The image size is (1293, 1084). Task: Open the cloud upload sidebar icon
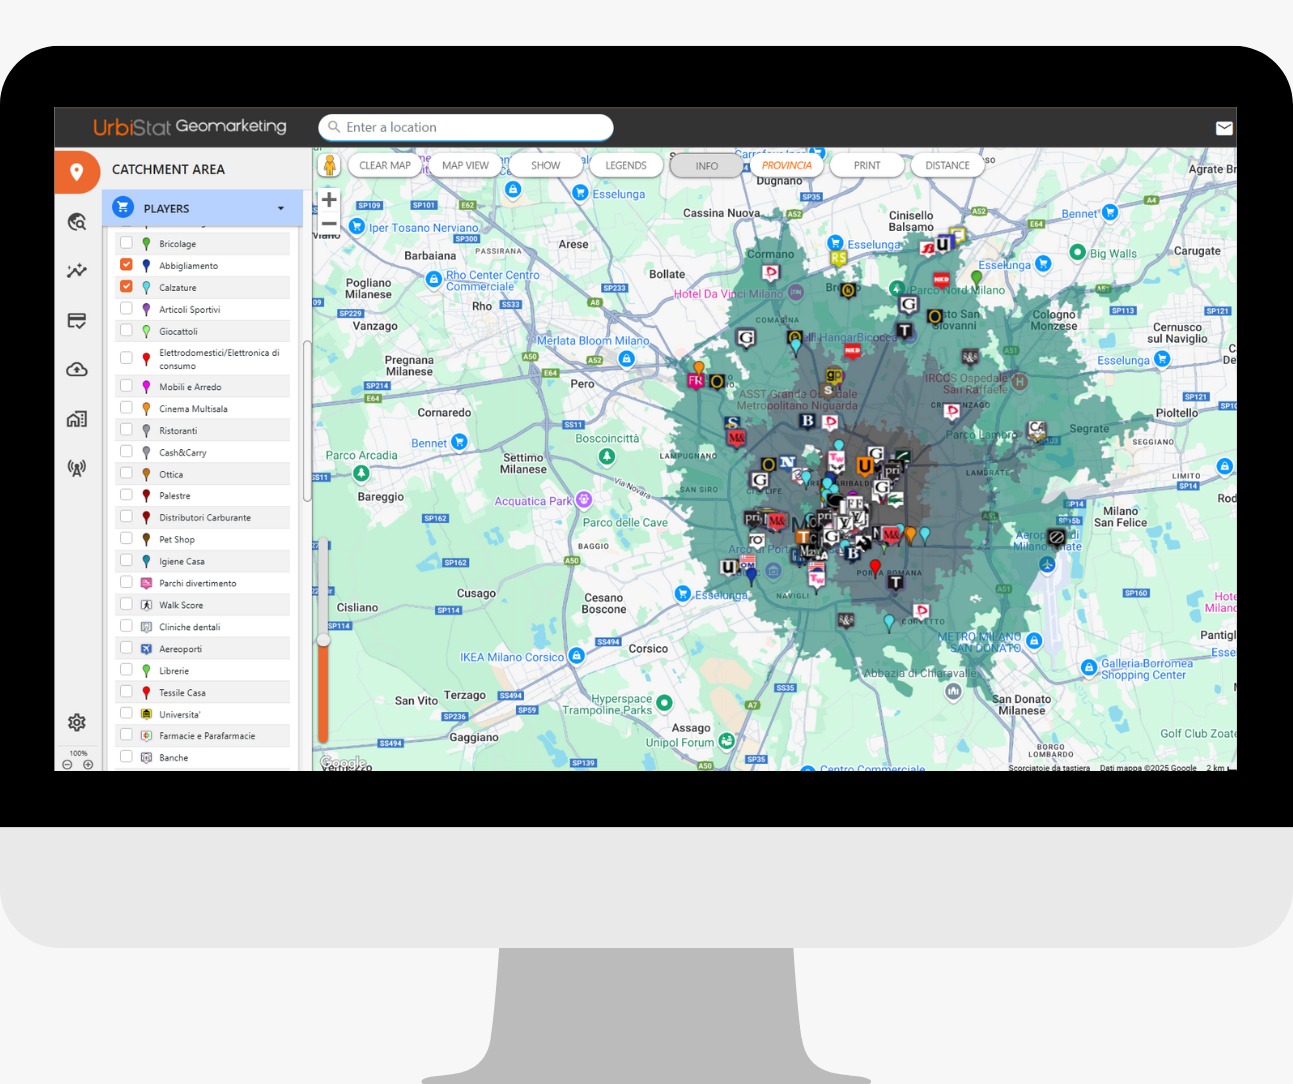click(77, 370)
